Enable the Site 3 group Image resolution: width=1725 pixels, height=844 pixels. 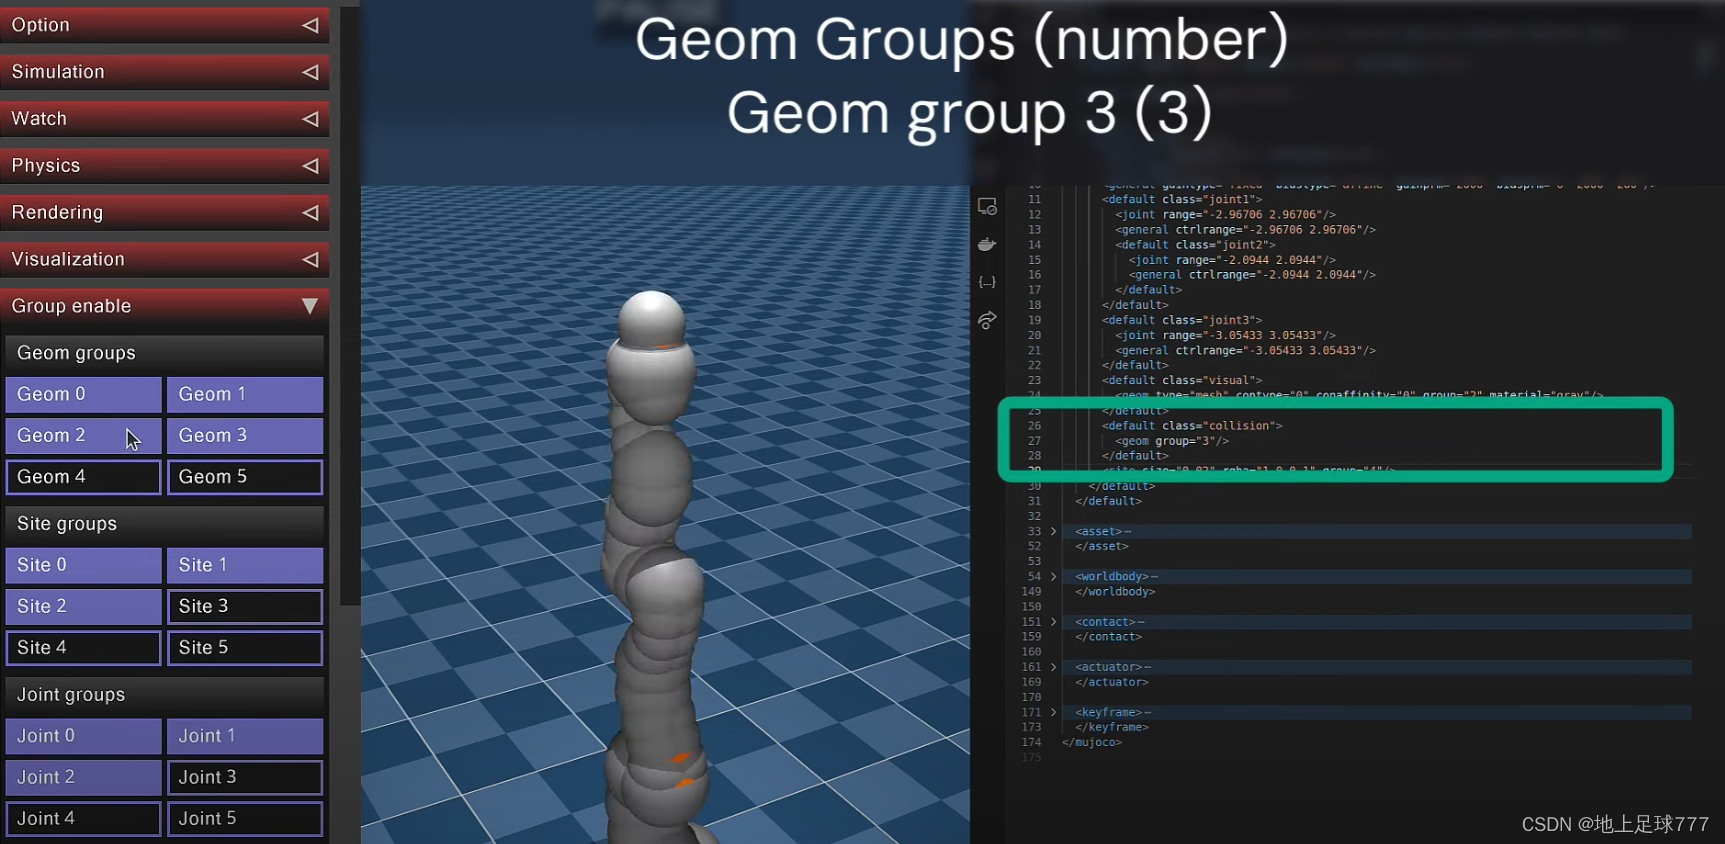coord(245,606)
